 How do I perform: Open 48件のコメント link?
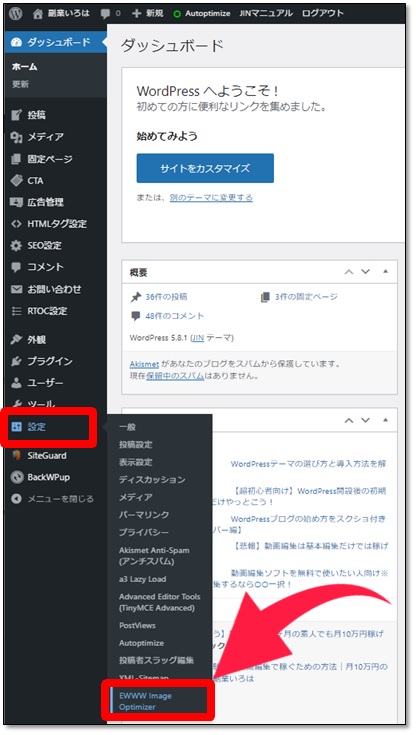click(174, 316)
